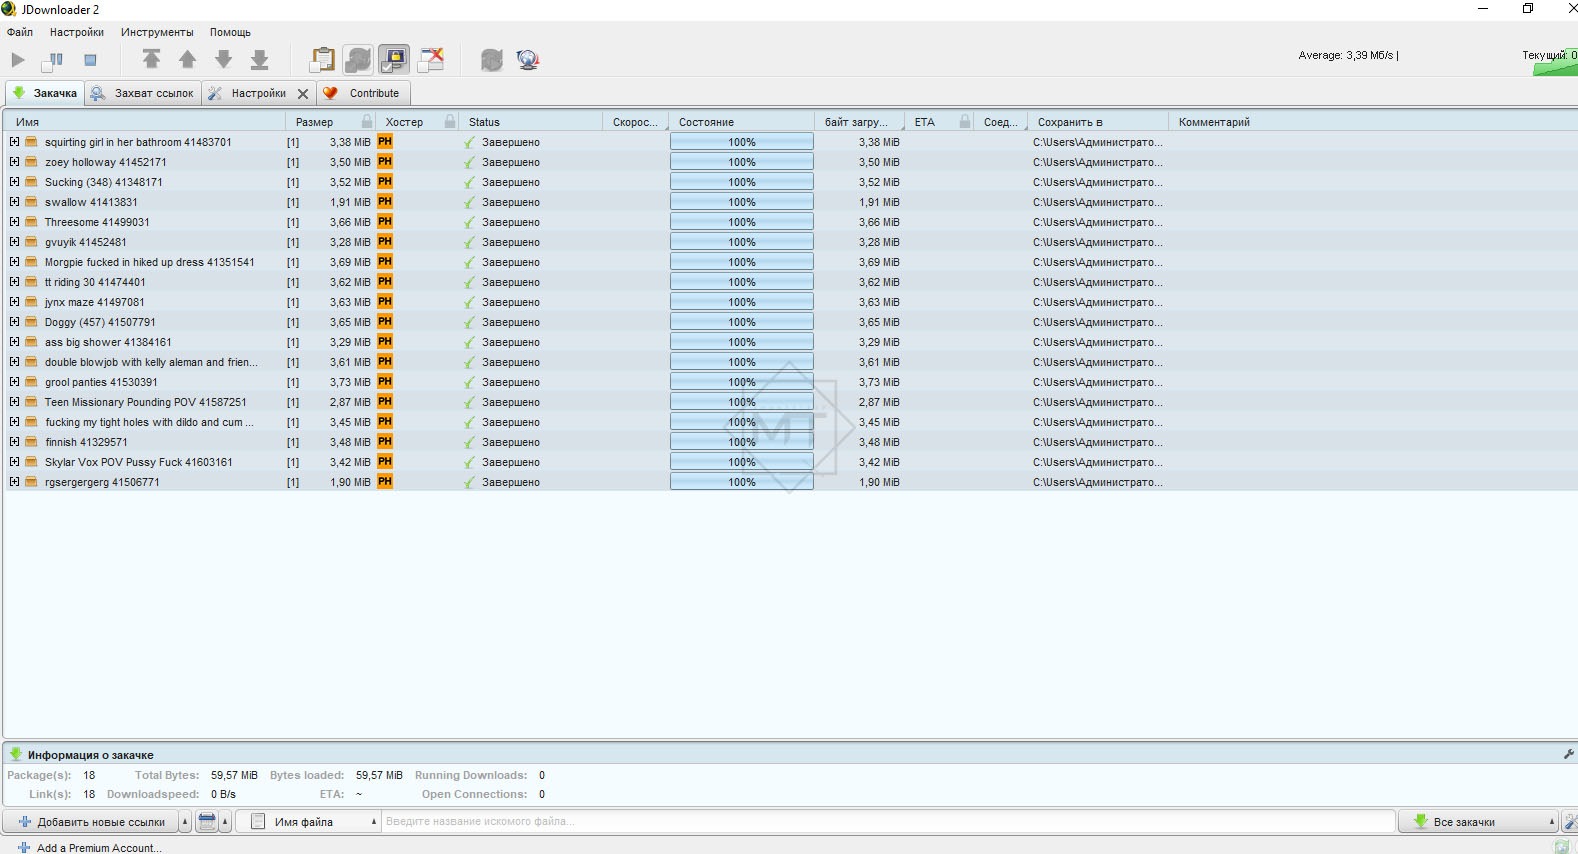Toggle silent mode with the red-X window icon
The width and height of the screenshot is (1578, 854).
[431, 60]
